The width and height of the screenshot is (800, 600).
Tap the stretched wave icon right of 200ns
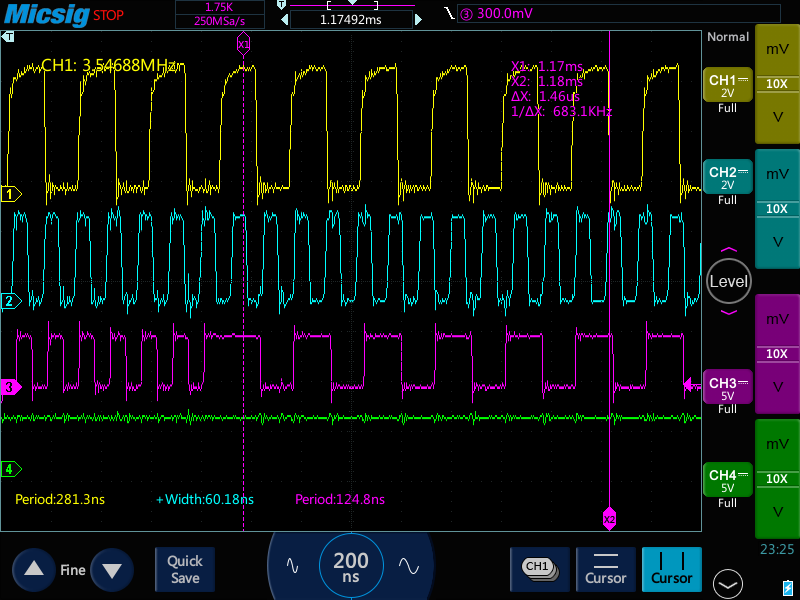(408, 565)
